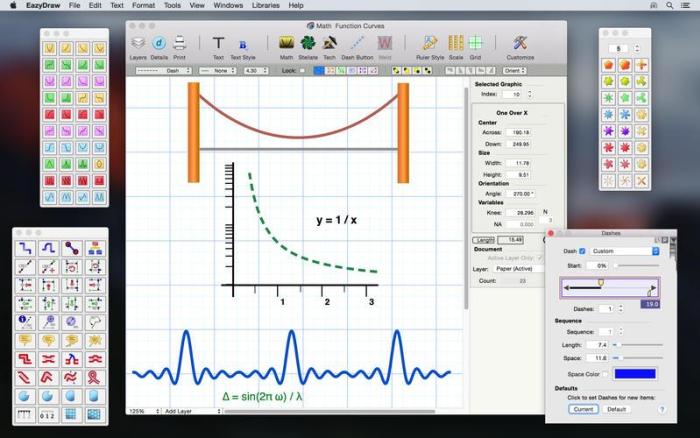Viewport: 700px width, 438px height.
Task: Click the Length slider in Dashes panel
Action: (637, 345)
